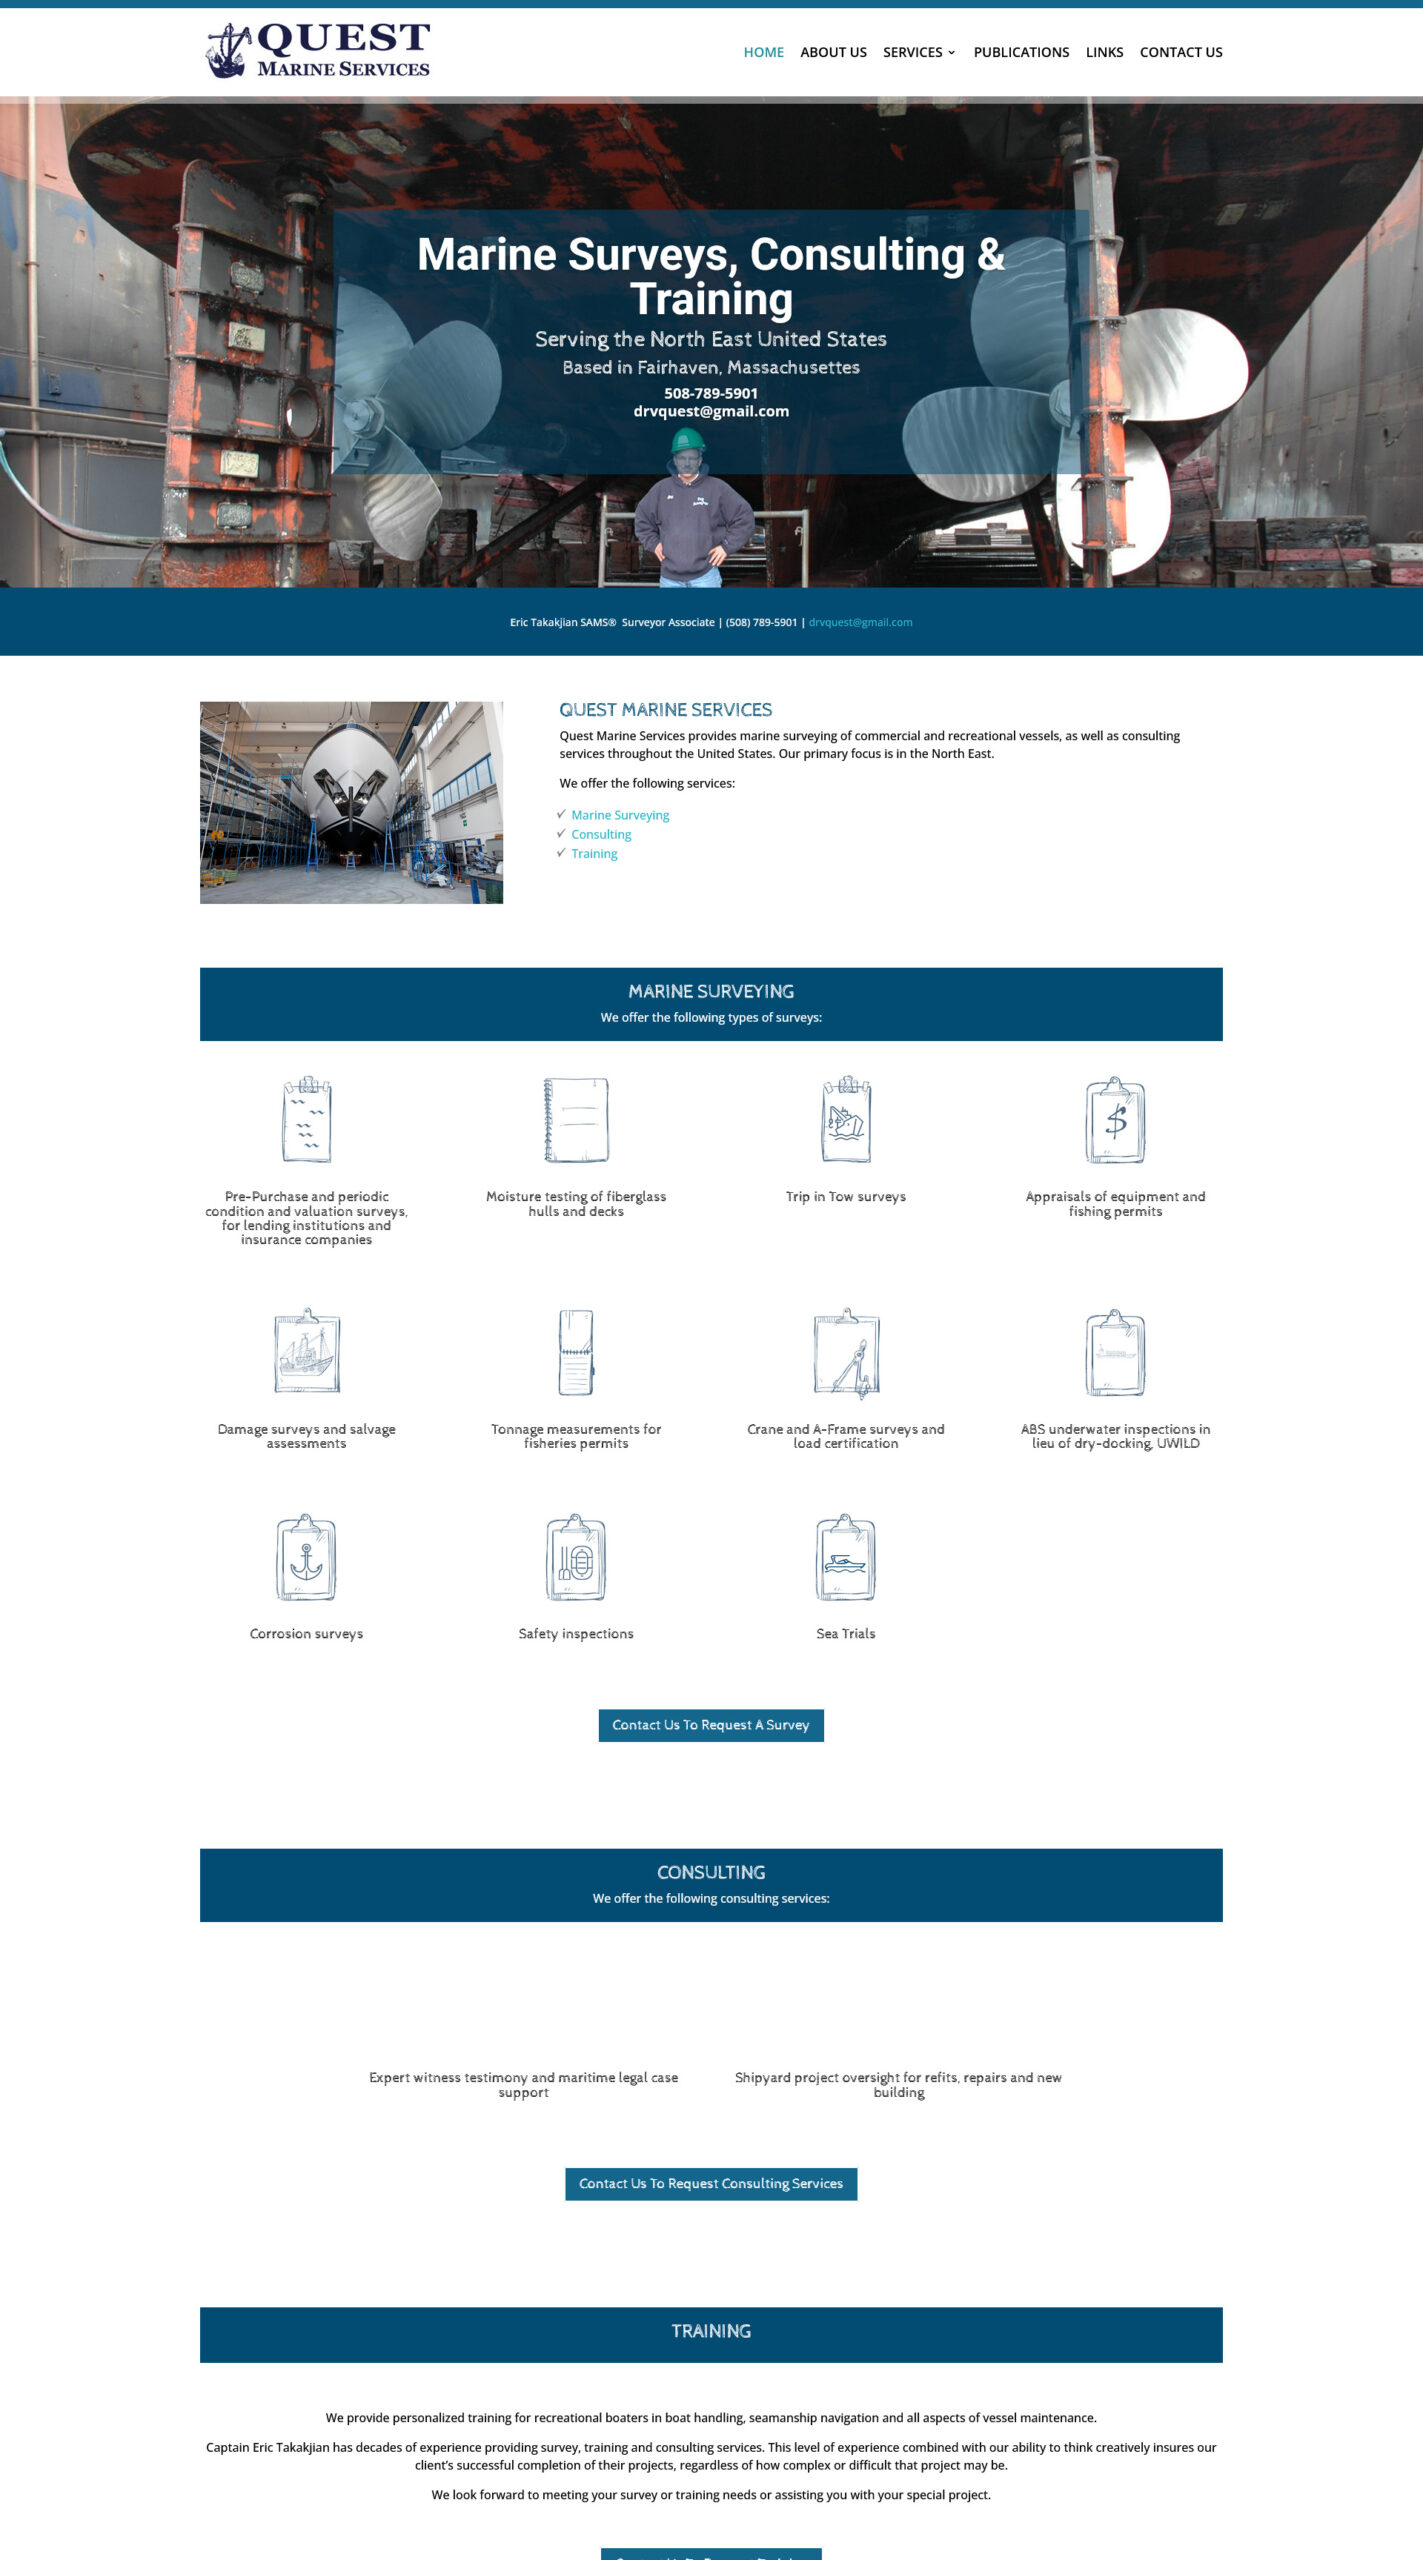Screen dimensions: 1423x2560
Task: Click the Quest Marine Services logo
Action: pos(318,51)
